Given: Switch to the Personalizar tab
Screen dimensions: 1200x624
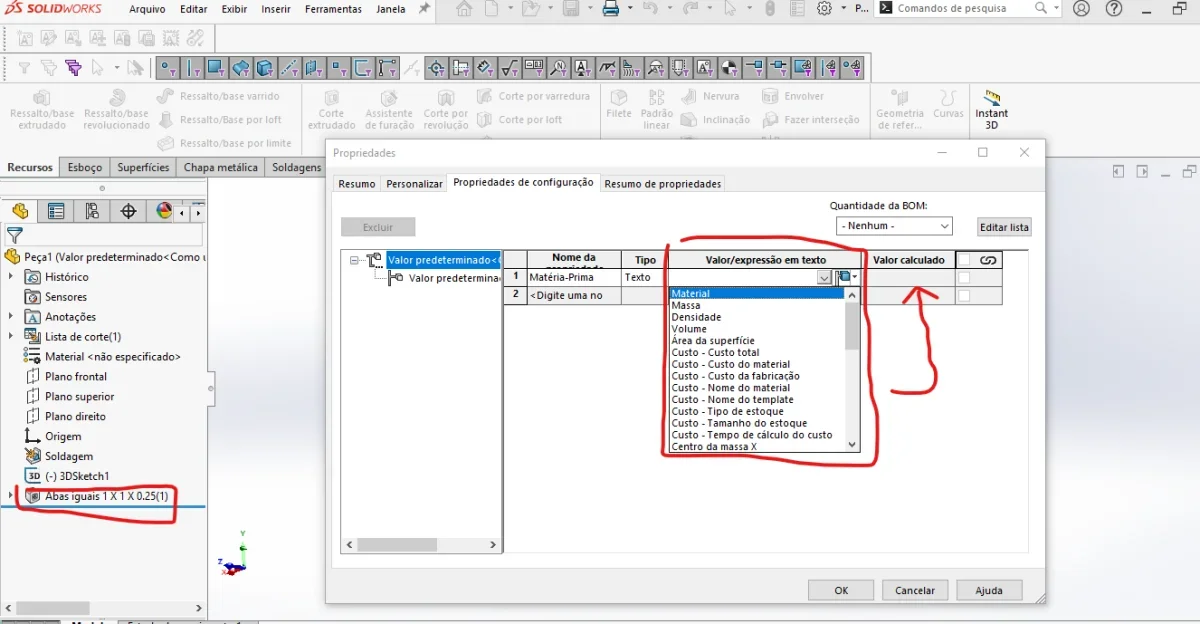Looking at the screenshot, I should (414, 184).
